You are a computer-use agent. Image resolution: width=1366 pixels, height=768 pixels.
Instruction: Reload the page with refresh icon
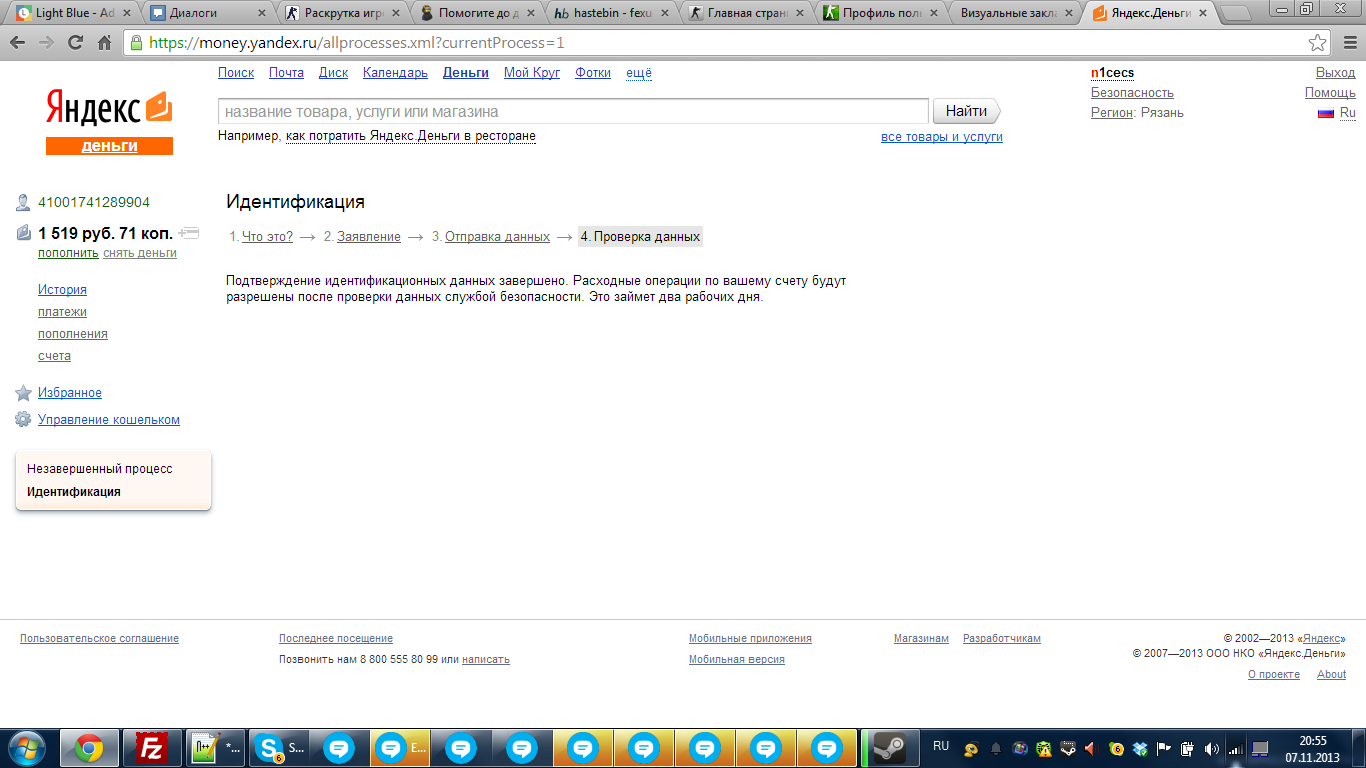[75, 43]
